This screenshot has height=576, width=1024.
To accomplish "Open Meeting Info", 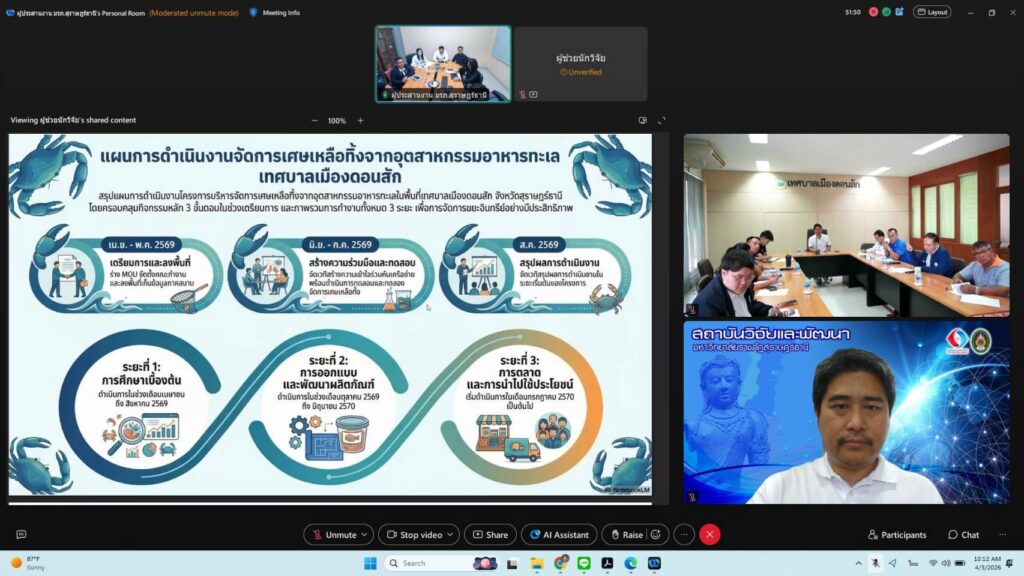I will coord(274,12).
